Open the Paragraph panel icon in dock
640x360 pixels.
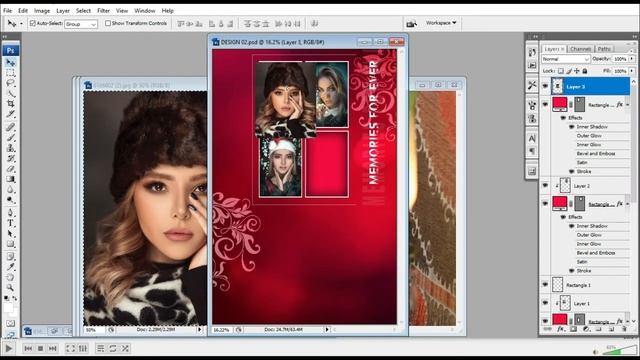[532, 151]
